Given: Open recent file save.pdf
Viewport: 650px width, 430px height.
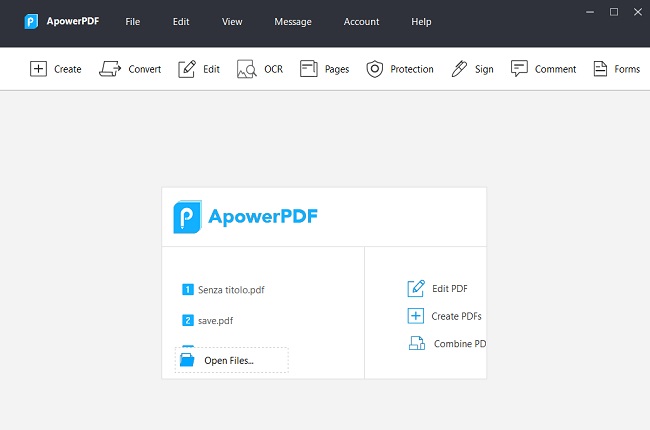Looking at the screenshot, I should coord(216,321).
